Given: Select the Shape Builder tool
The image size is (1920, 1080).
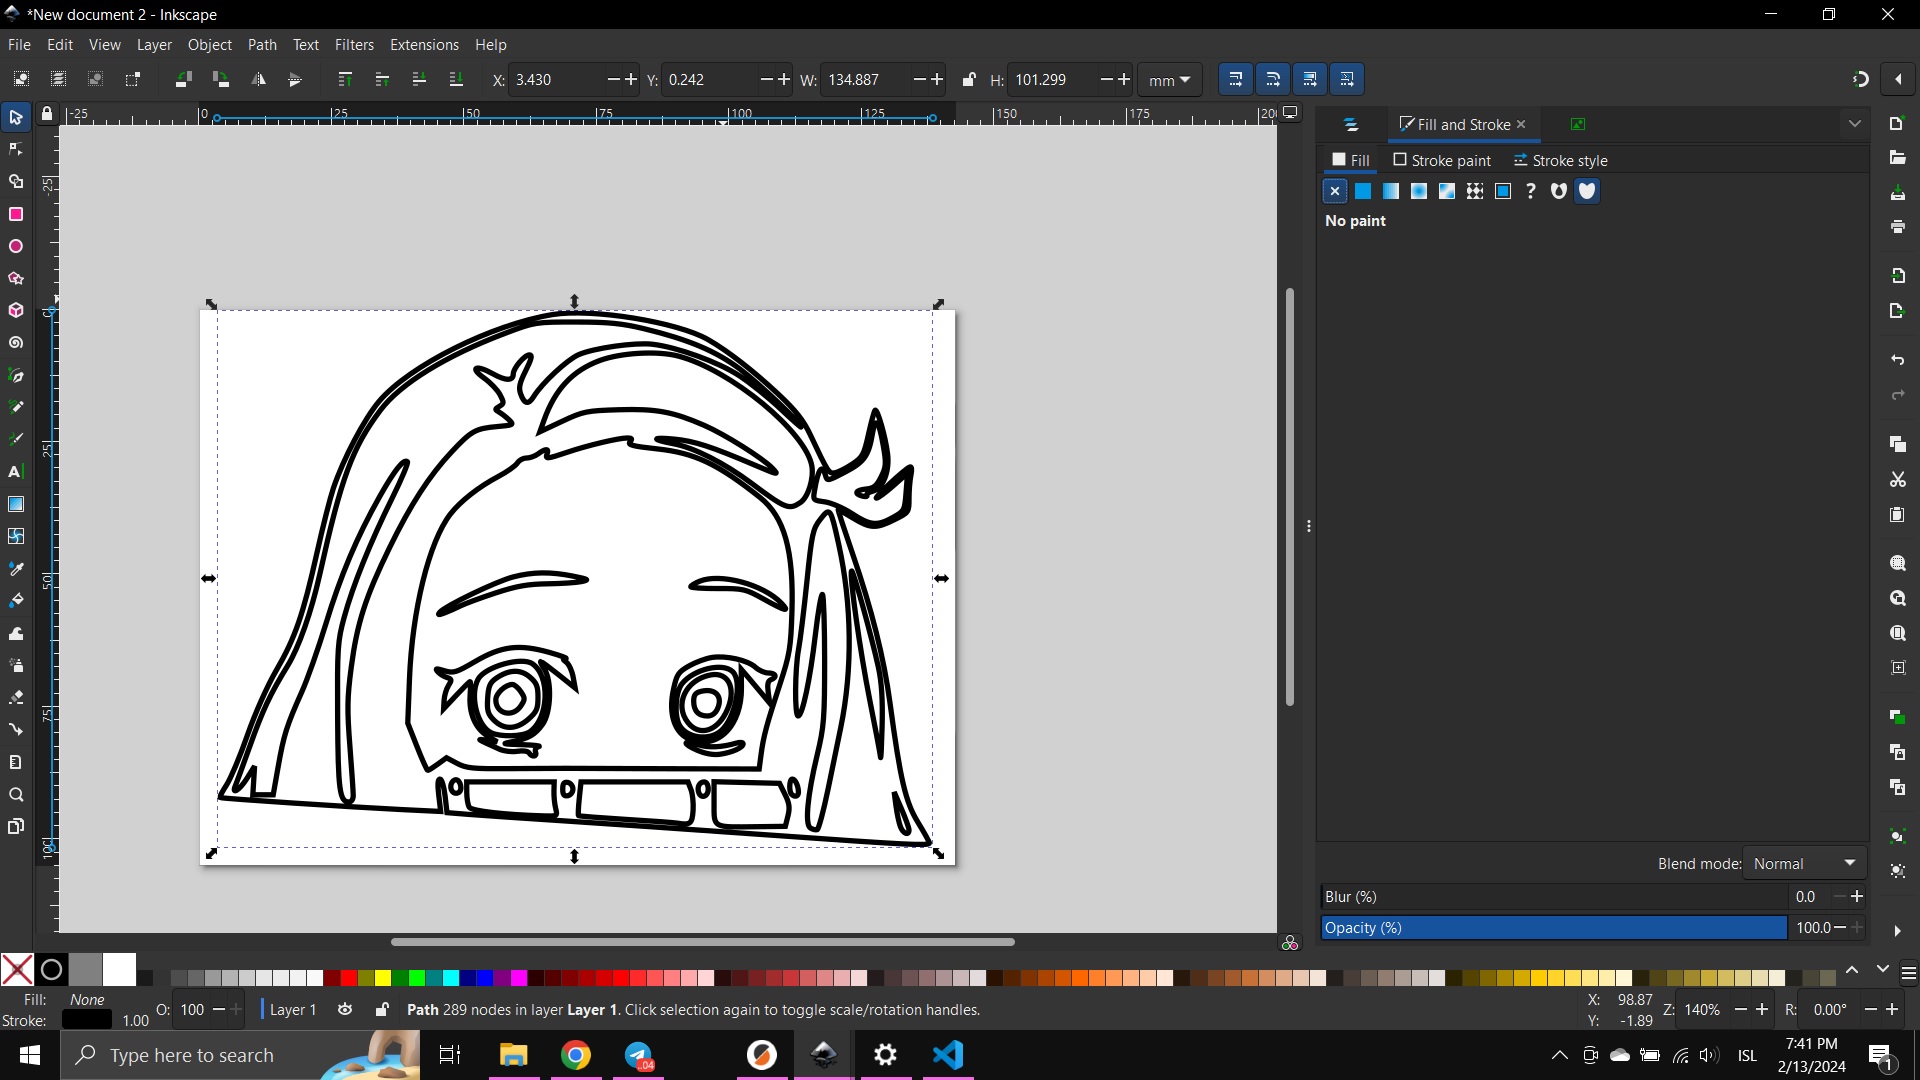Looking at the screenshot, I should 16,182.
